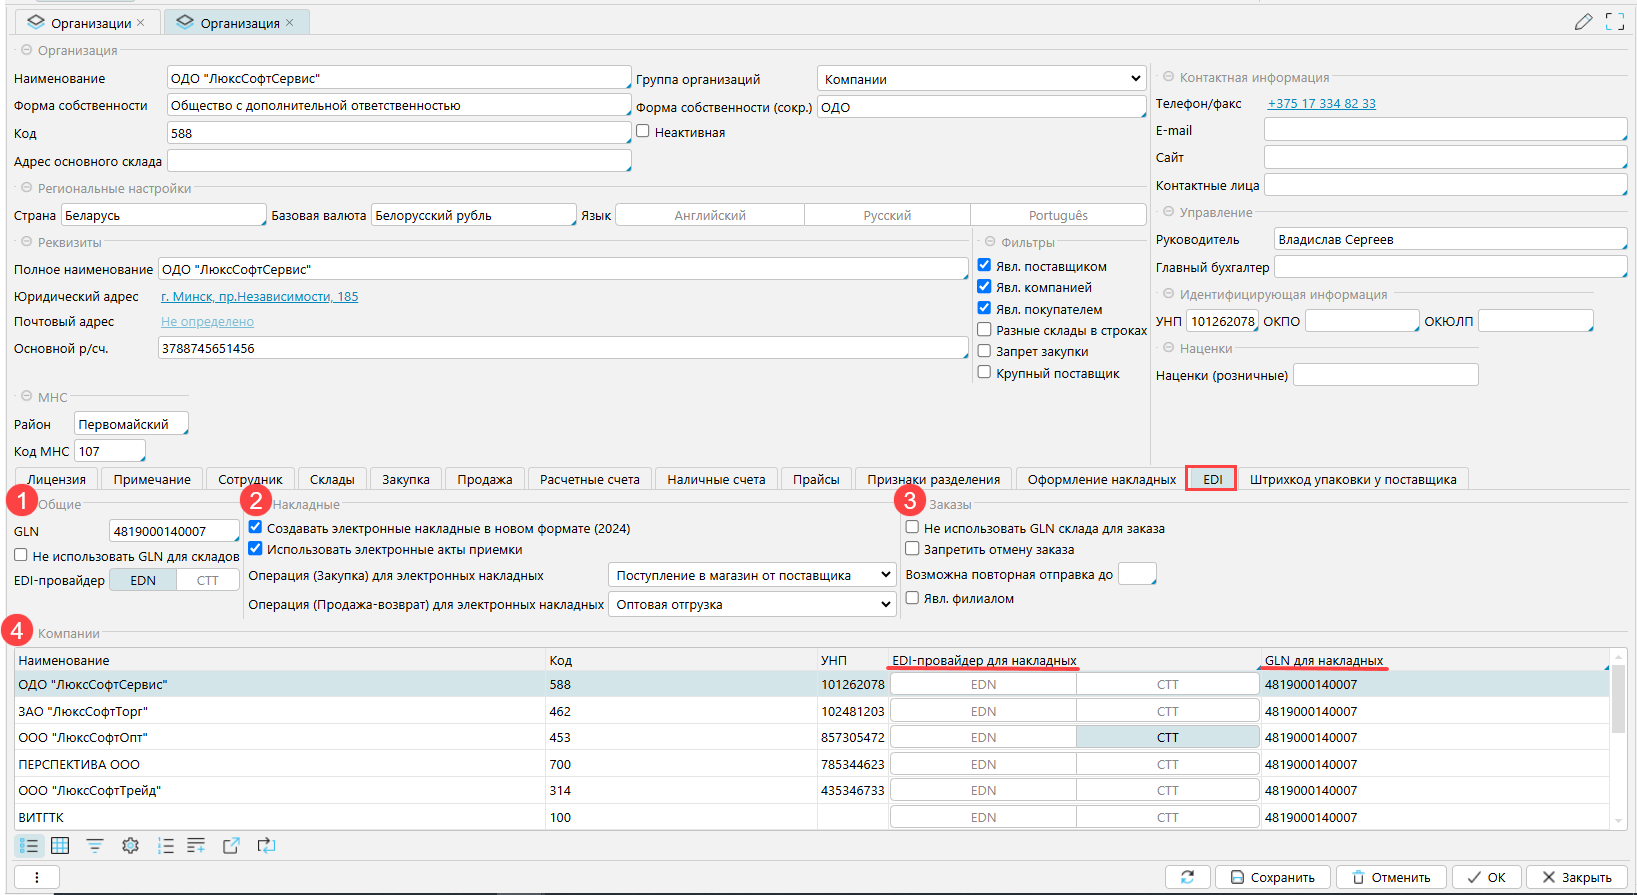
Task: Open table settings via the gear icon
Action: click(130, 846)
